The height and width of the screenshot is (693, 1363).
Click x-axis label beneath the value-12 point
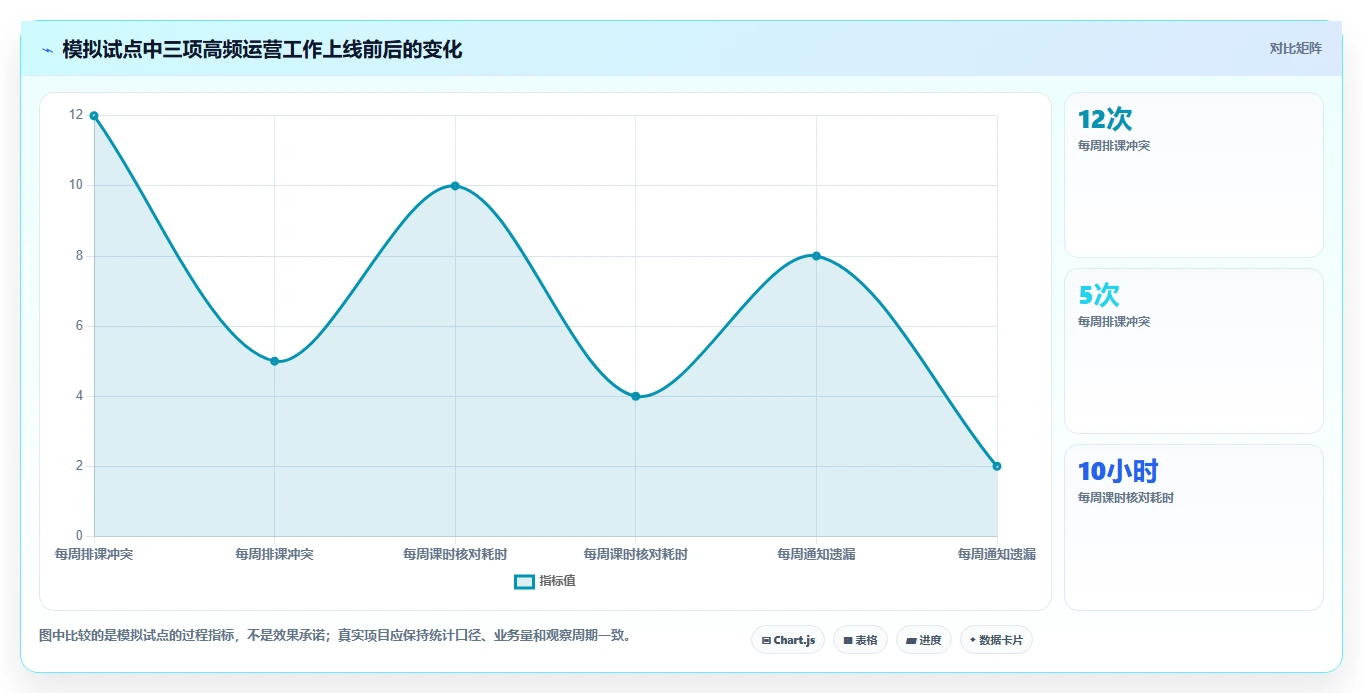(94, 554)
